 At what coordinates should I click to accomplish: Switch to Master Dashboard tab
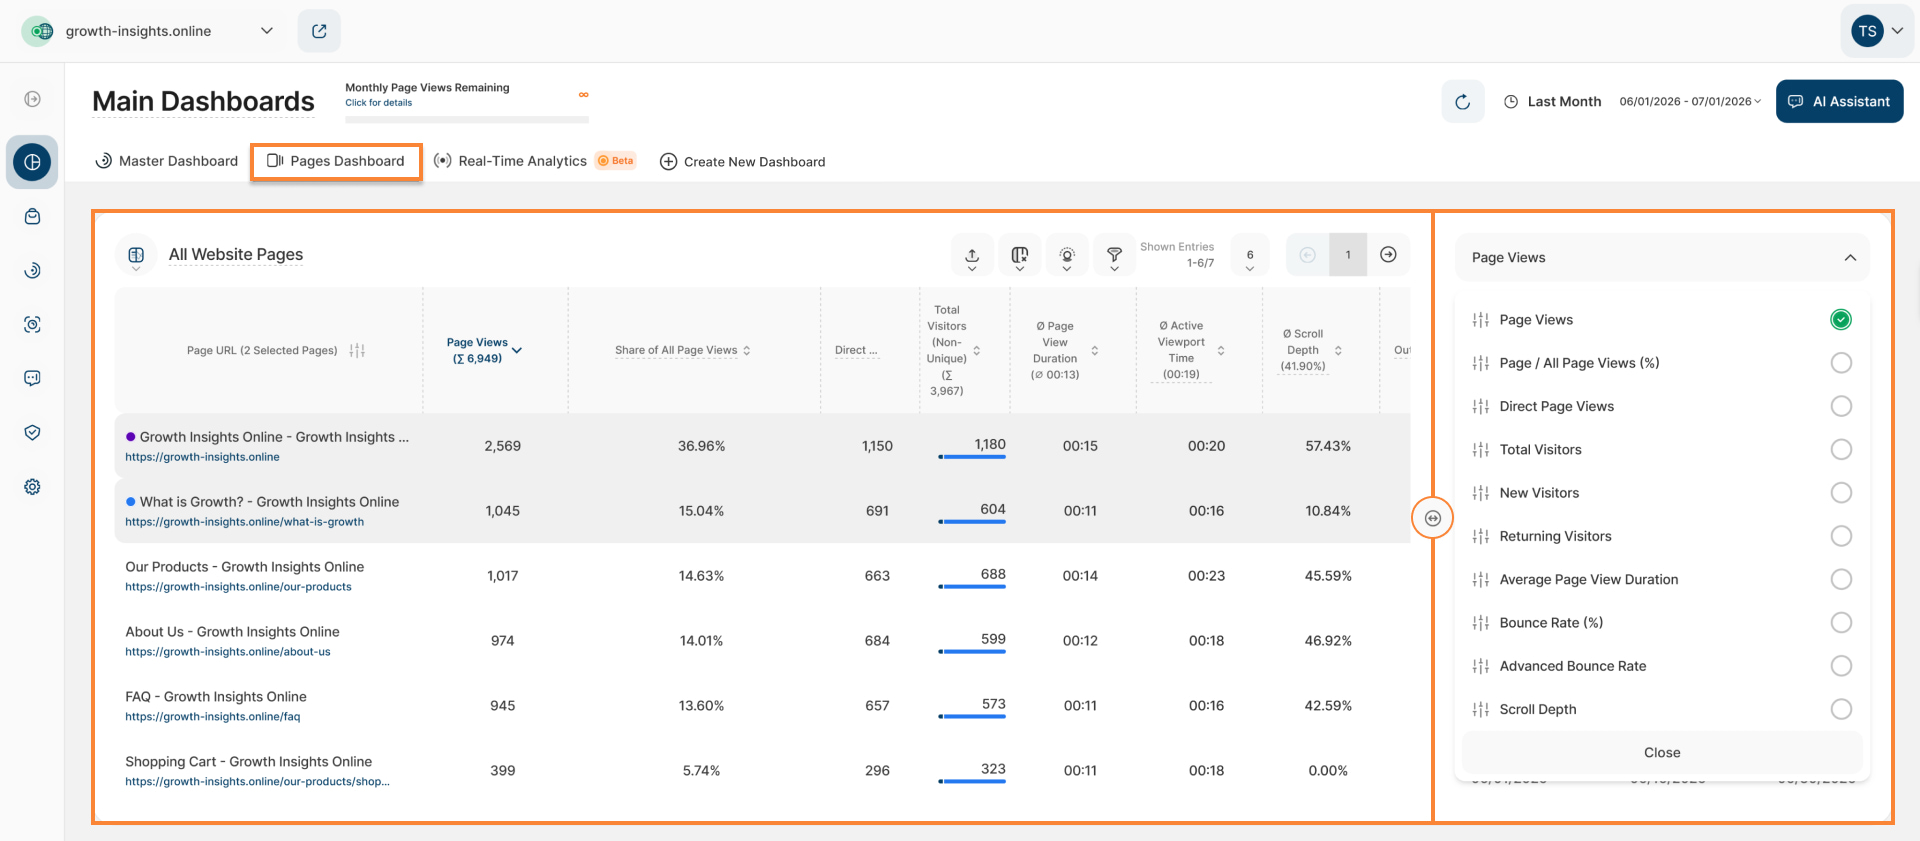(166, 162)
